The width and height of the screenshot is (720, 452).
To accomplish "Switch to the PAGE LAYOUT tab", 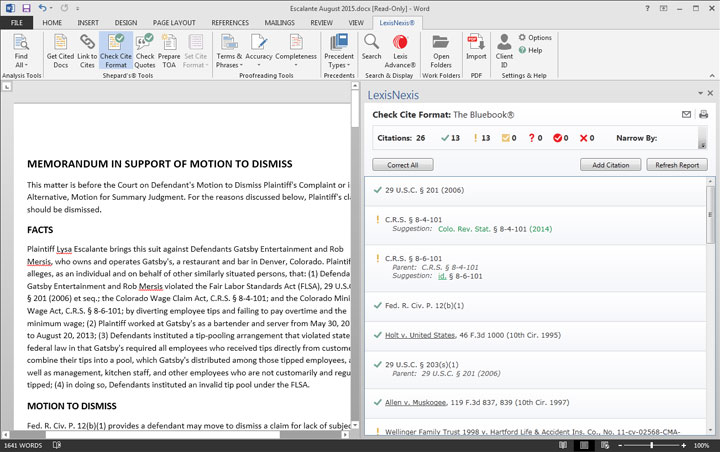I will click(174, 23).
